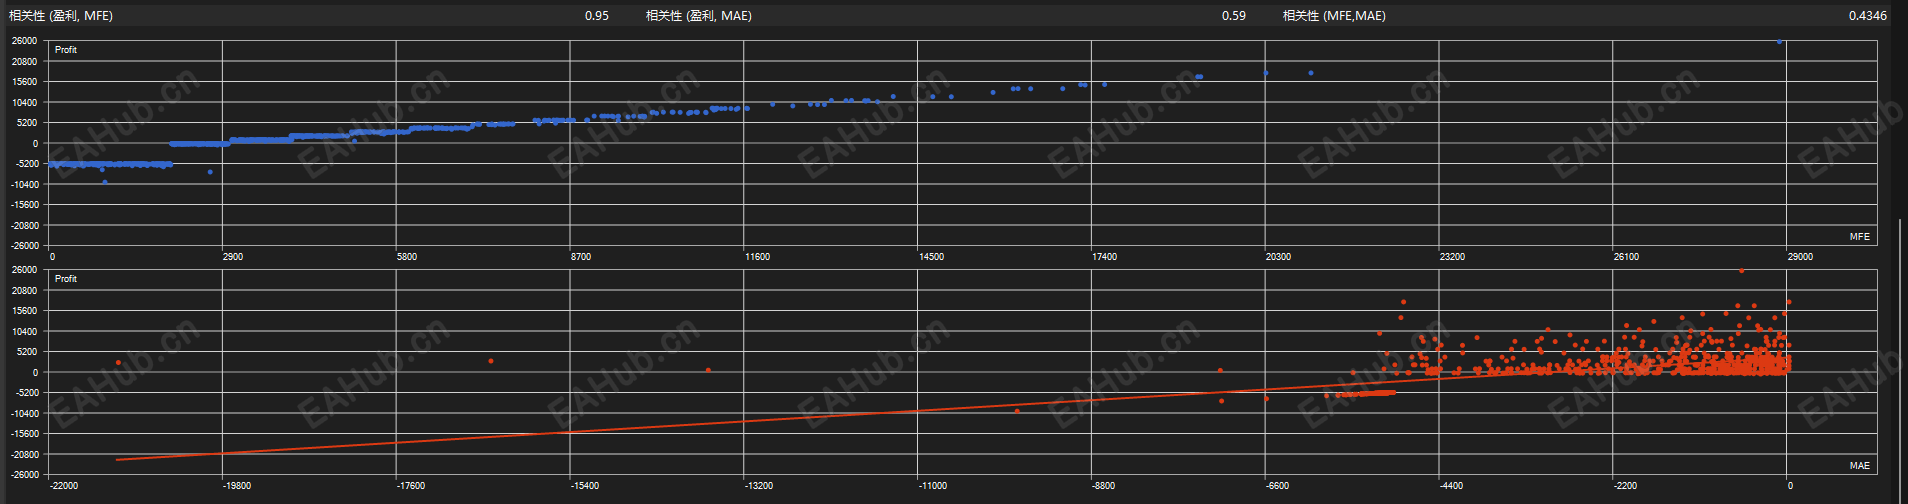
Task: Click the Profit label in MFE chart
Action: click(66, 50)
